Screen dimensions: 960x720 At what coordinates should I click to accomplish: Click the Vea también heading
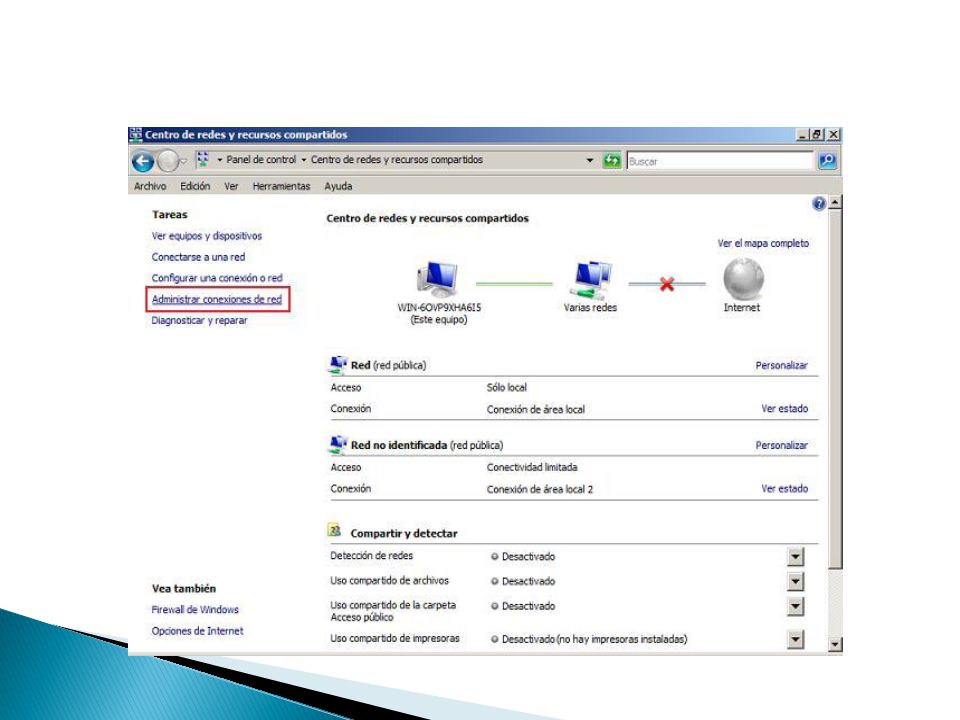[x=184, y=588]
